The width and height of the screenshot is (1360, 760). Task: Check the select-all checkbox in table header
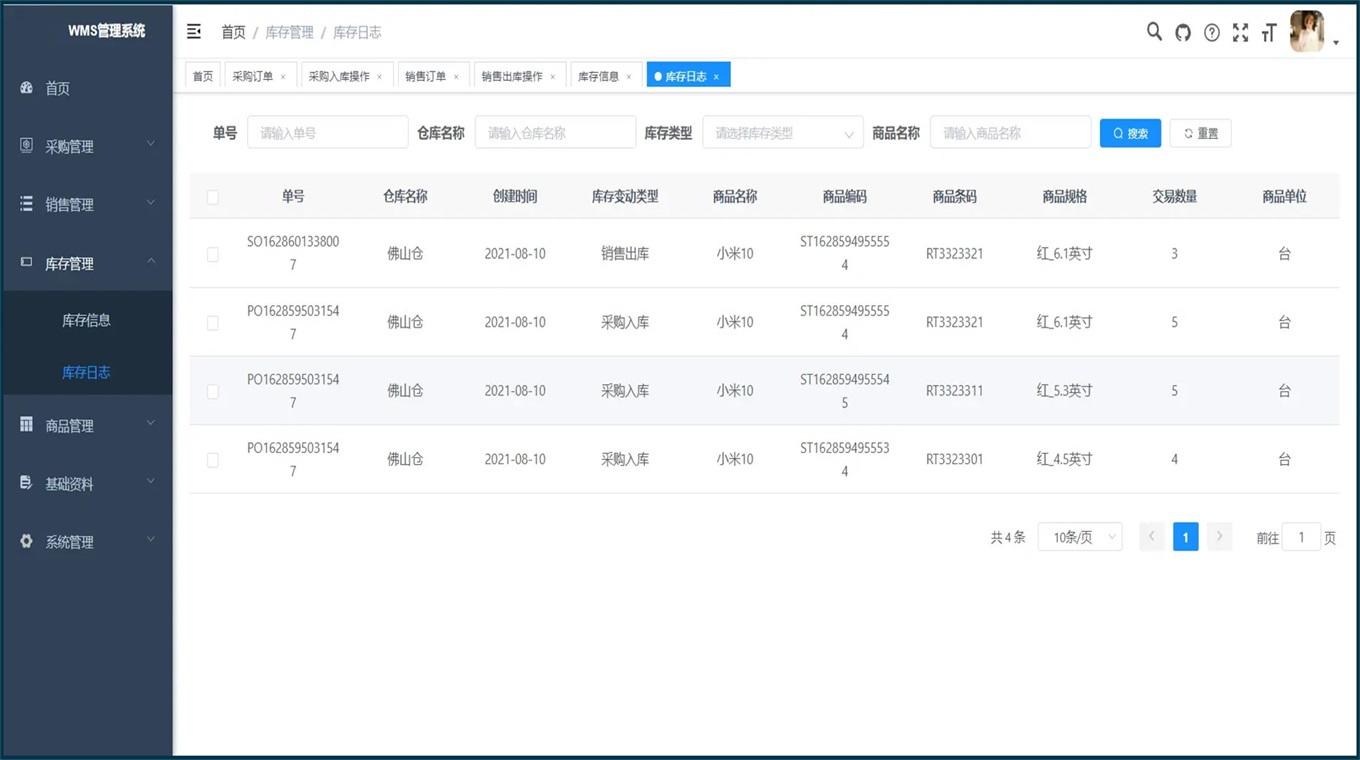pos(212,197)
